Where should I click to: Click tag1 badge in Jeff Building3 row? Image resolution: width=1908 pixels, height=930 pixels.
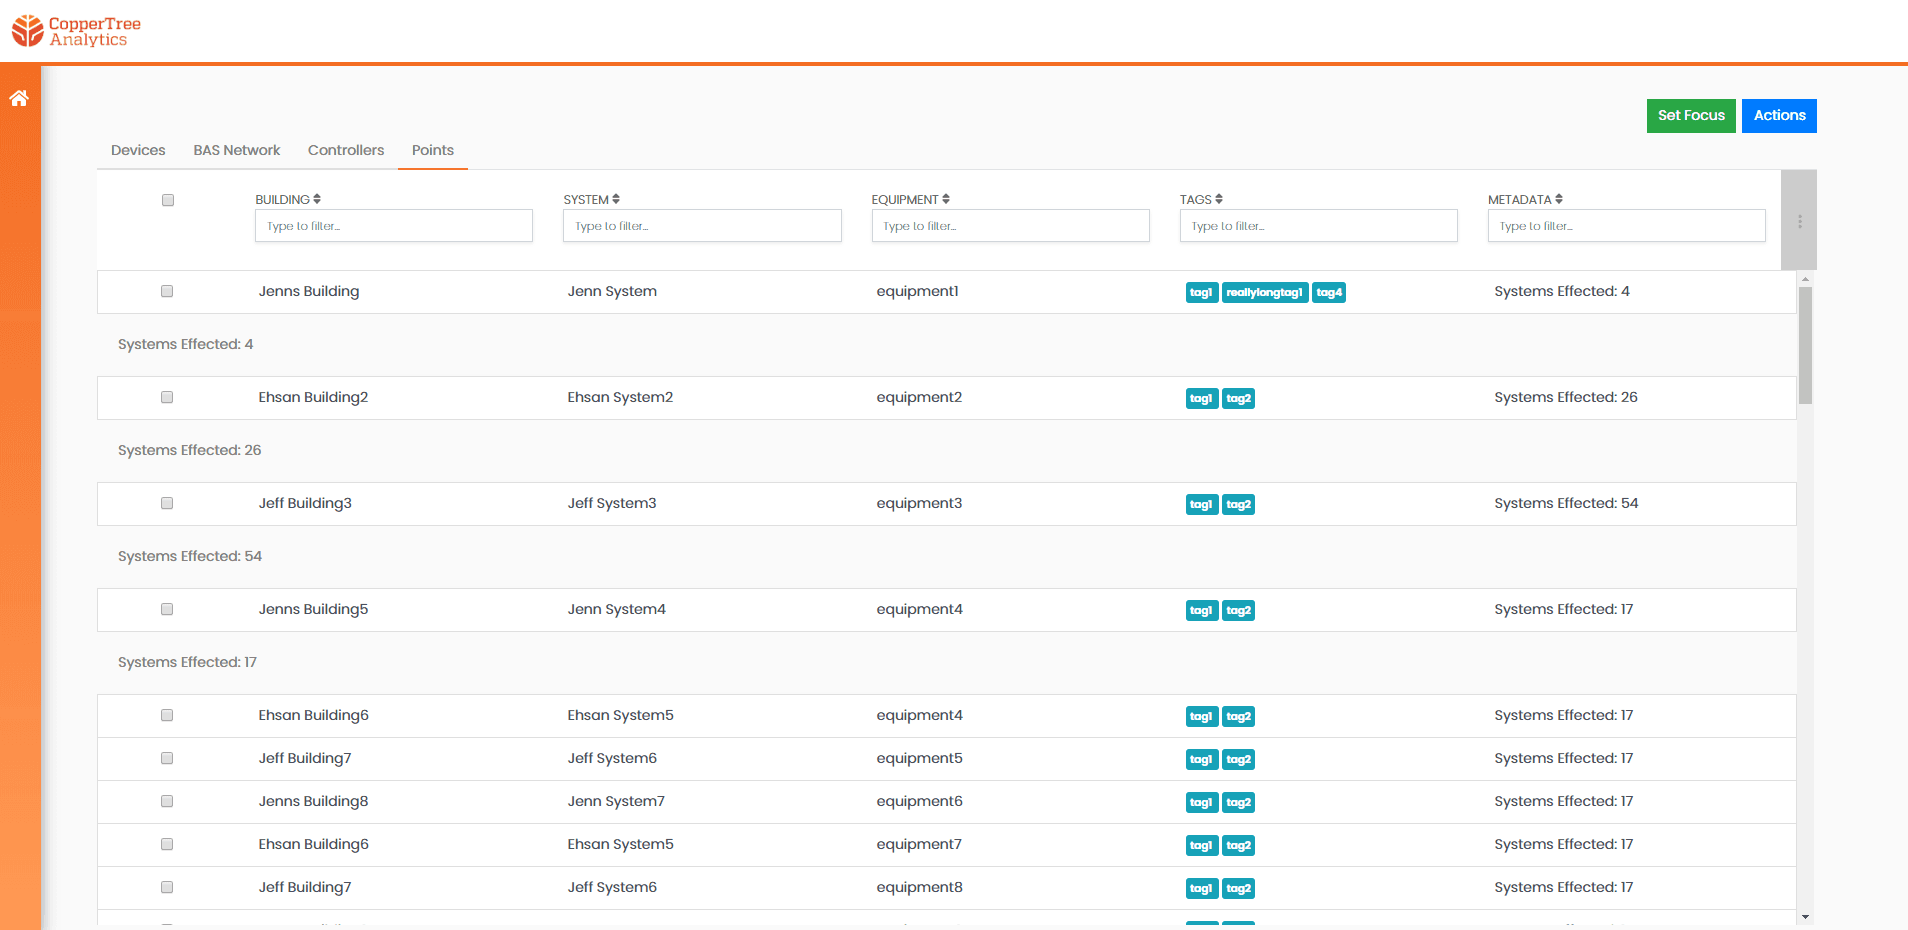(x=1201, y=504)
